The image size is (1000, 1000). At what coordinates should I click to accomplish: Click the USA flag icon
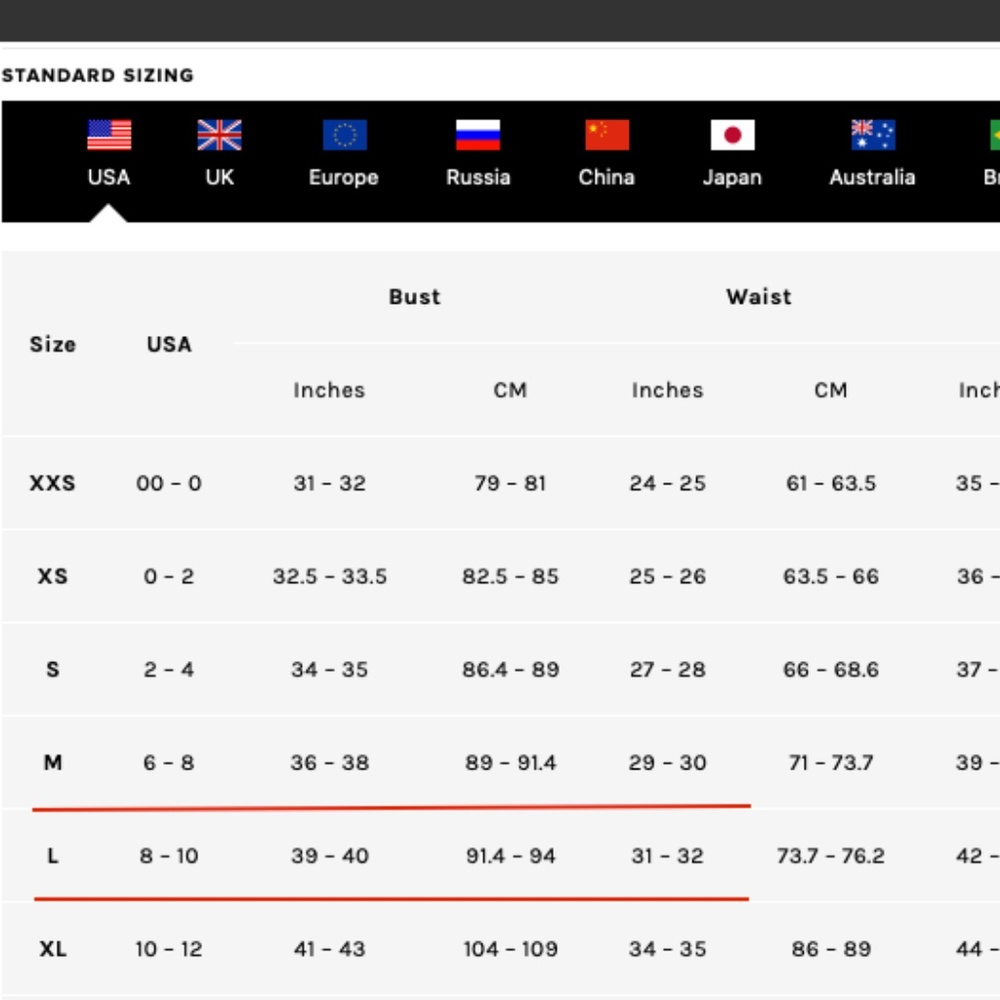(109, 135)
